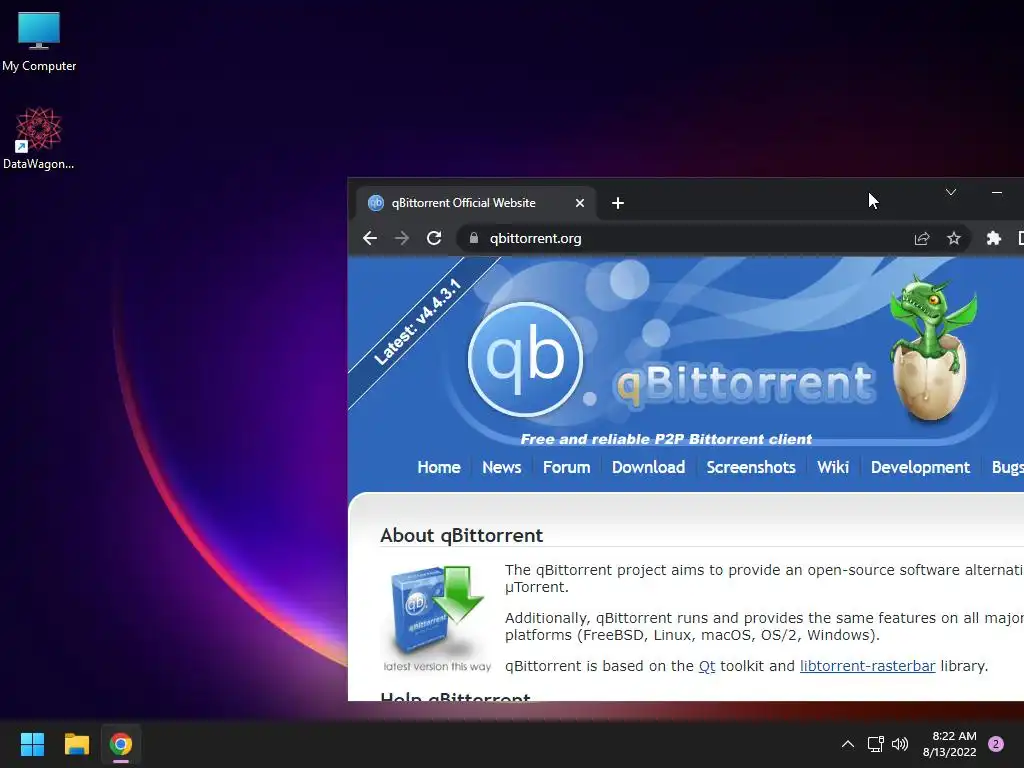Open a new browser tab
Screen dimensions: 1024x768
pyautogui.click(x=618, y=203)
